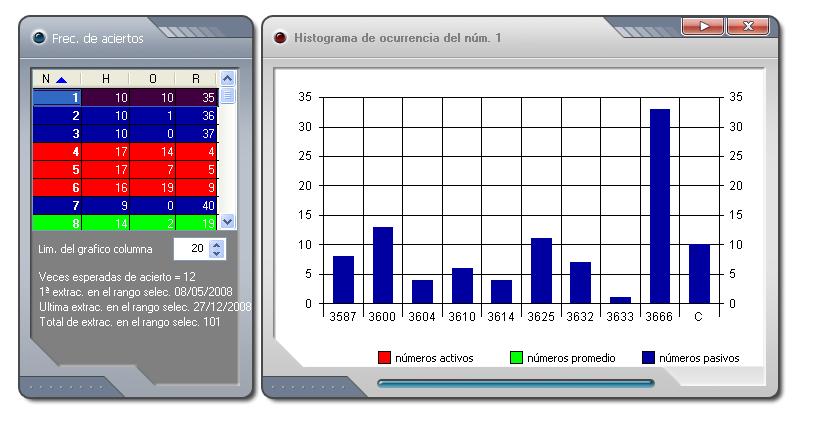Click the progress bar below the histogram
824x427 pixels.
516,383
